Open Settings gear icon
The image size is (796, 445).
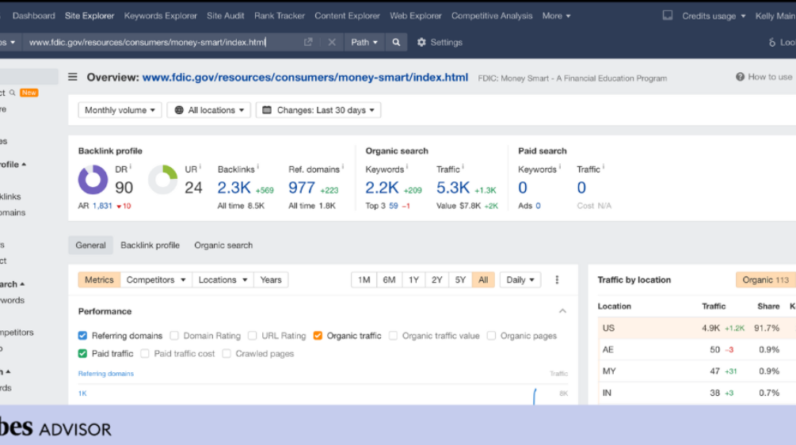coord(421,42)
